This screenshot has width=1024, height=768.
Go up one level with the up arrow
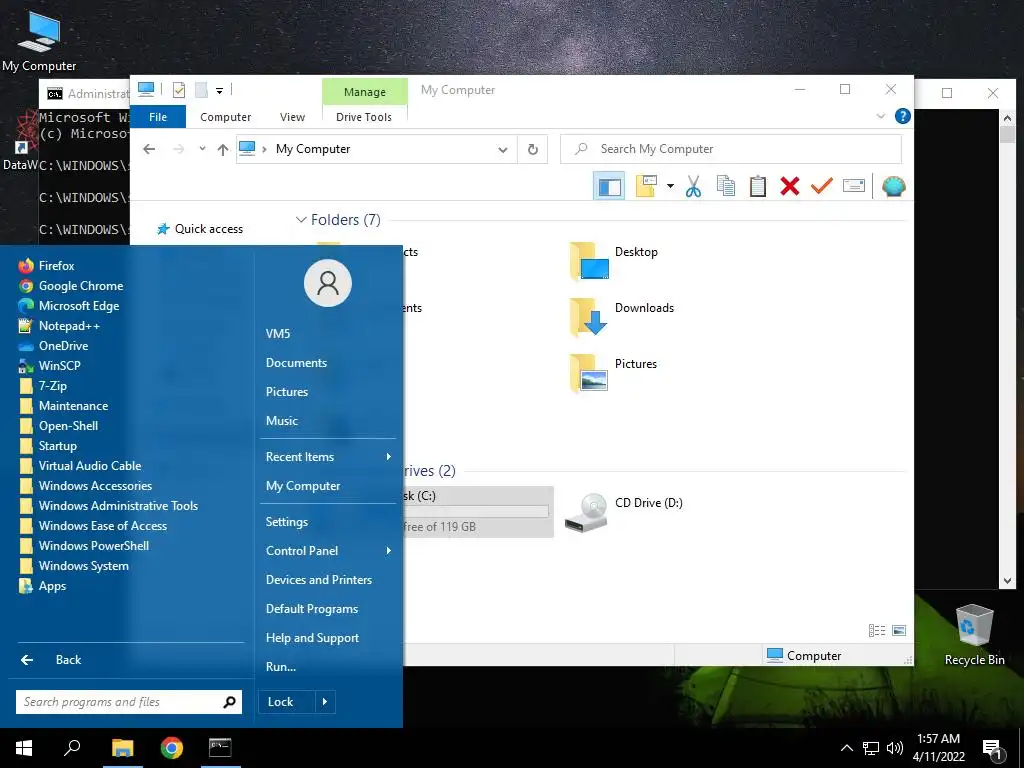click(x=223, y=150)
